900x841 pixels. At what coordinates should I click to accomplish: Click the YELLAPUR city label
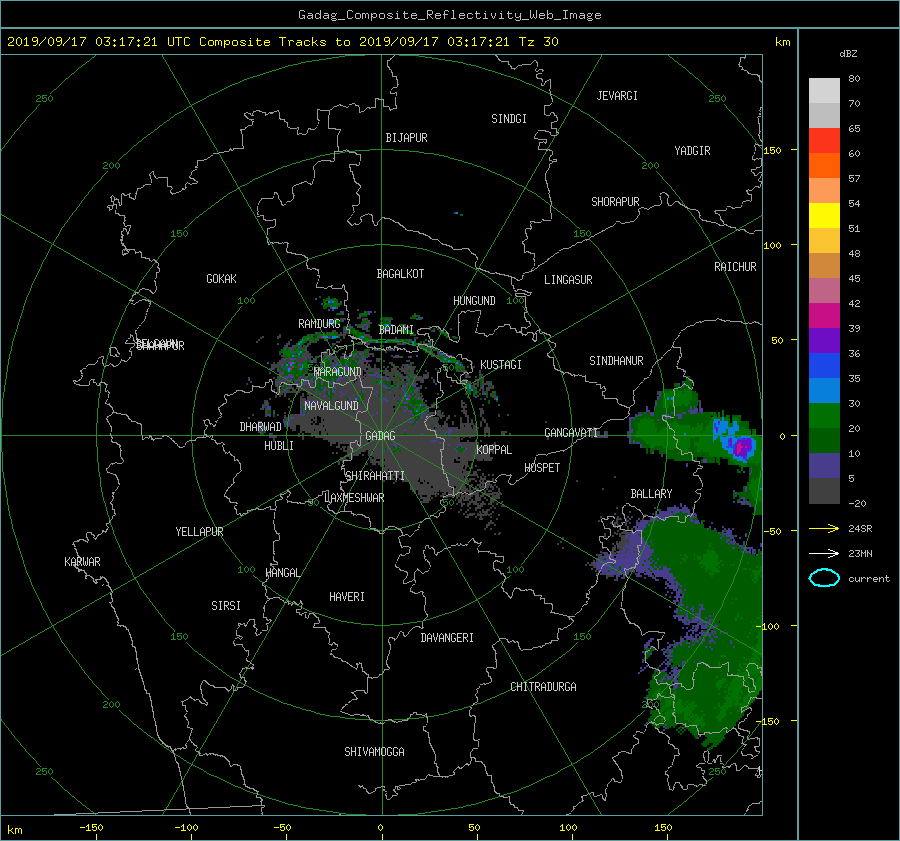pyautogui.click(x=199, y=532)
